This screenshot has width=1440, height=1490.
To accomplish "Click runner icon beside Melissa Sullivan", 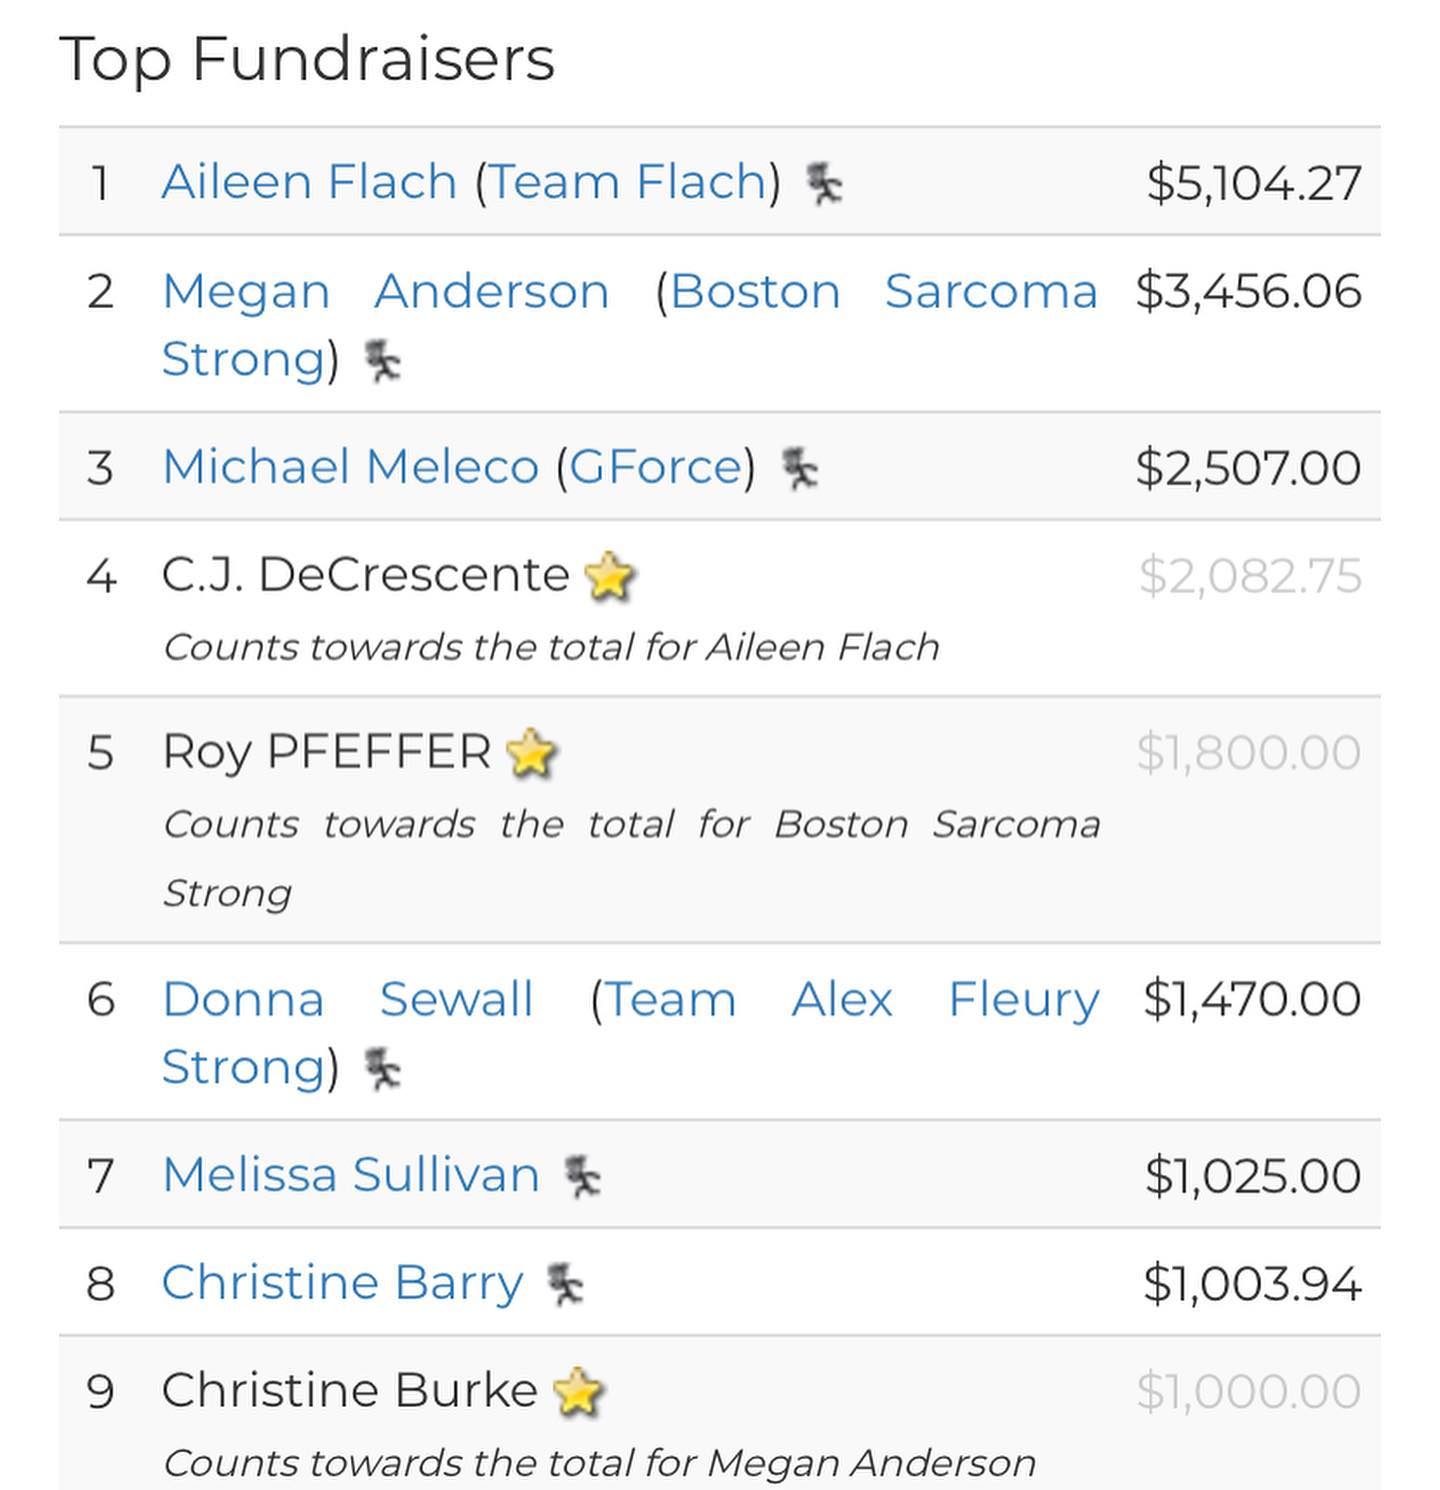I will 582,1177.
